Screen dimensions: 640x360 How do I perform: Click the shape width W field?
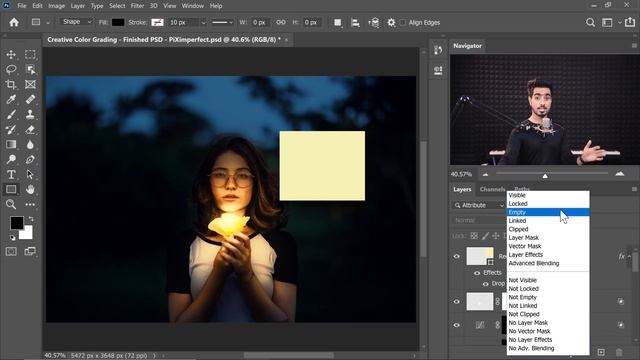point(260,22)
